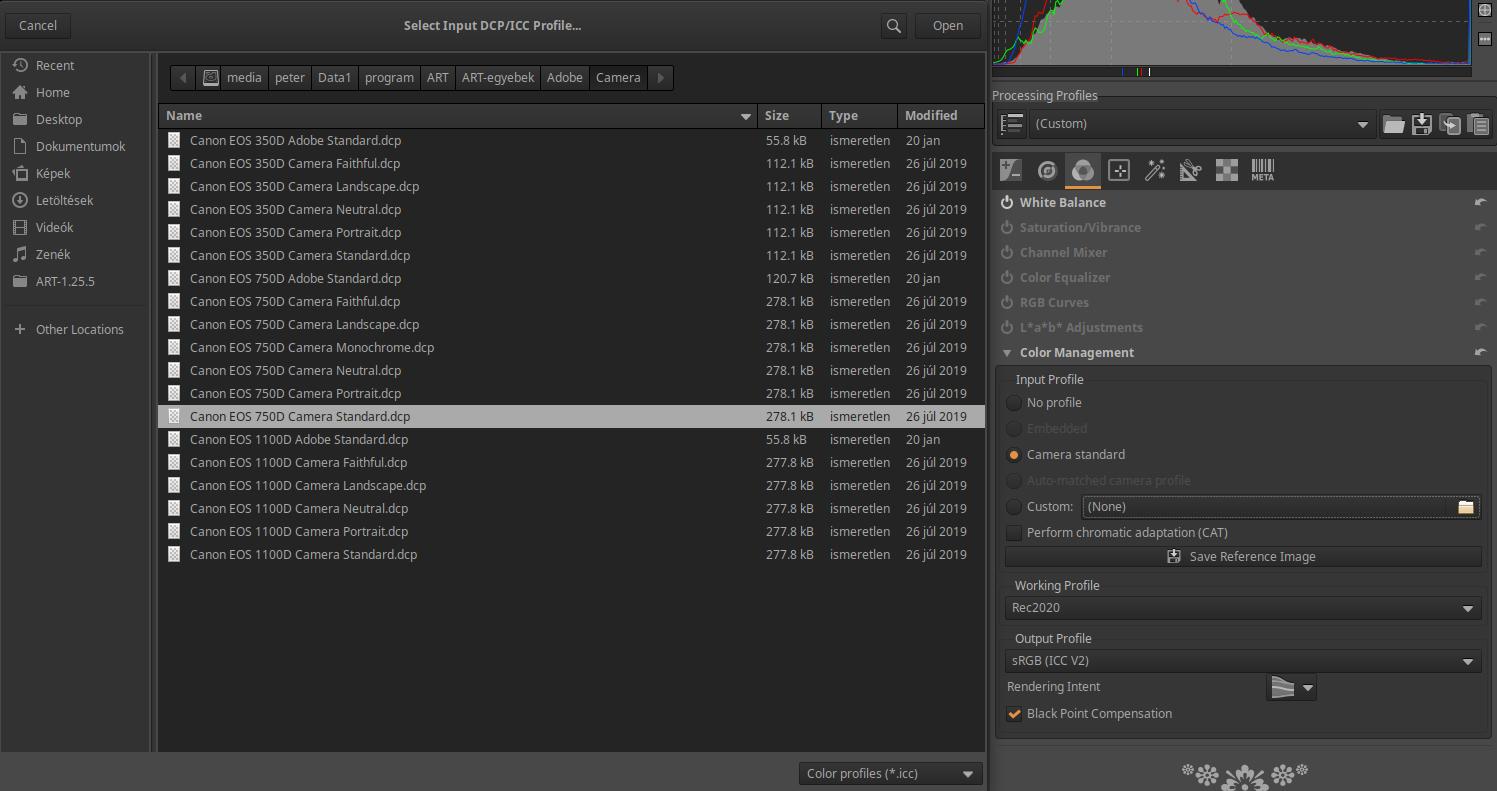Open the Color profiles (*.icc) file filter dropdown
This screenshot has height=791, width=1497.
(890, 774)
